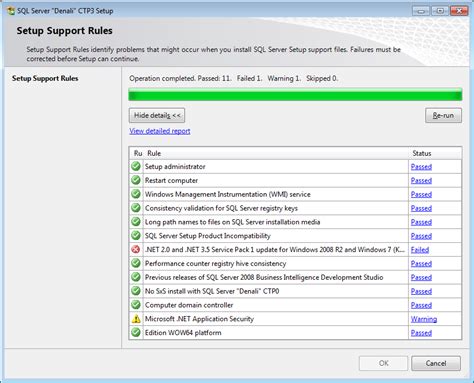Select 'SQL Server Setup Product Incompatibility' text
Viewport: 474px width, 383px height.
(x=208, y=236)
